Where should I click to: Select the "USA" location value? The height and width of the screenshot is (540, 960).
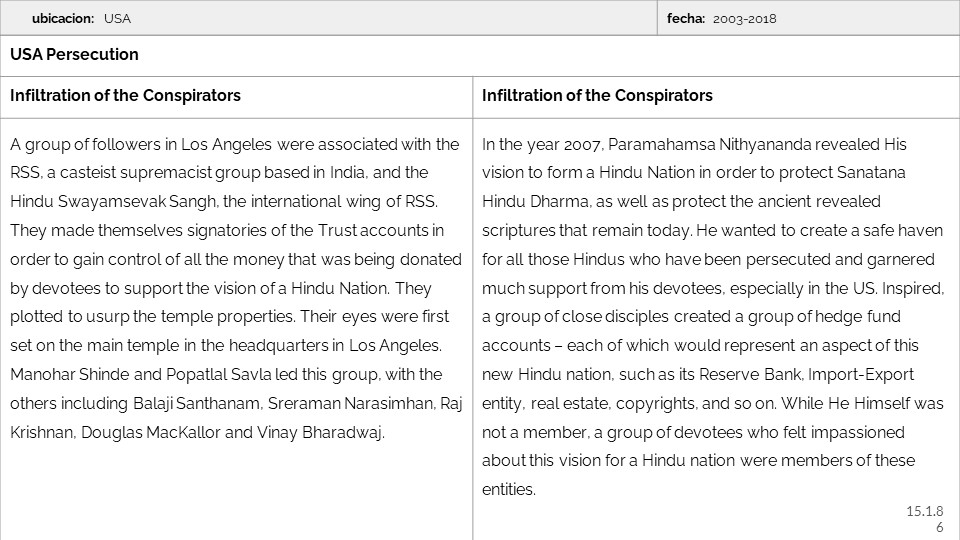pos(117,18)
